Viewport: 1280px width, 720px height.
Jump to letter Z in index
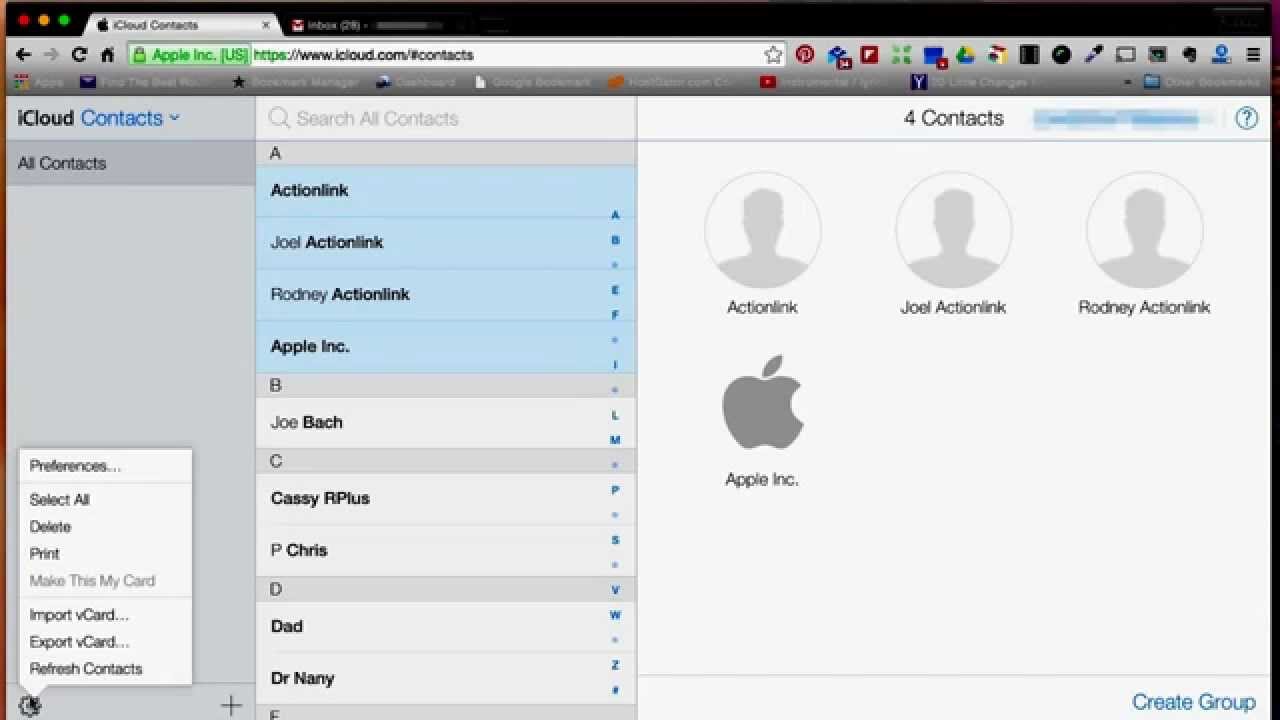[615, 665]
